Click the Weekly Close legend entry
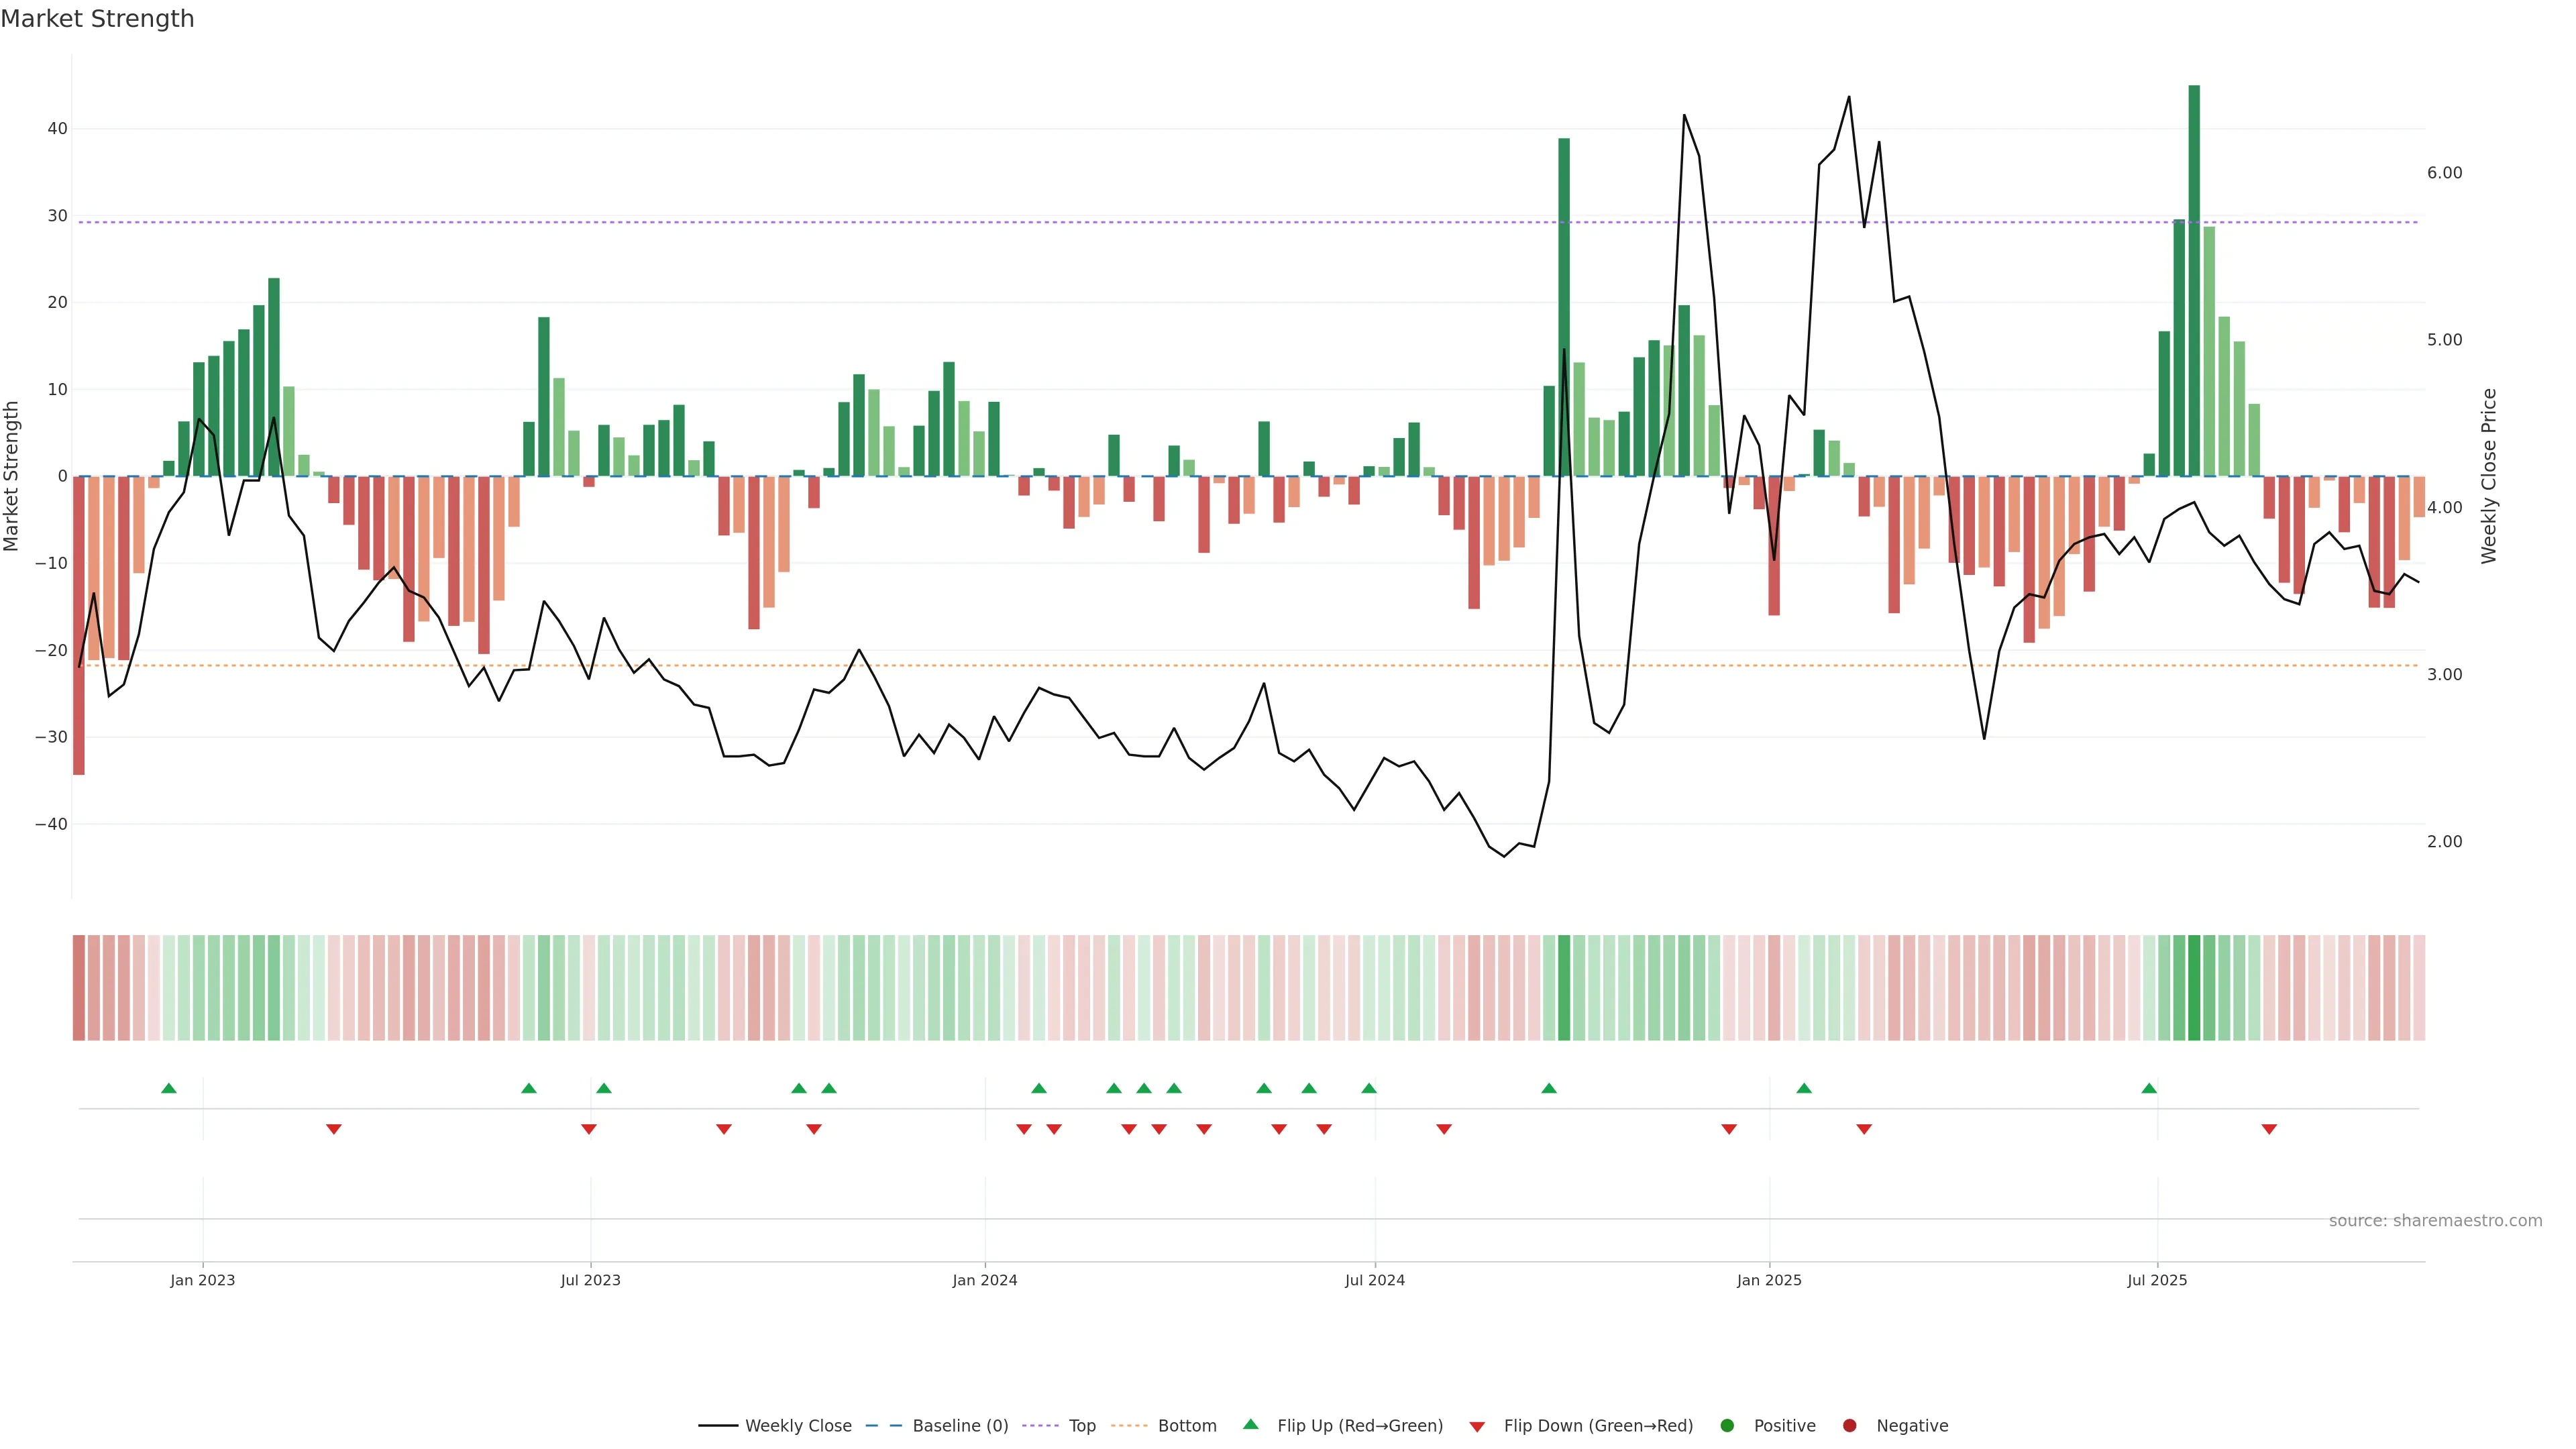This screenshot has height=1449, width=2576. pyautogui.click(x=797, y=1426)
